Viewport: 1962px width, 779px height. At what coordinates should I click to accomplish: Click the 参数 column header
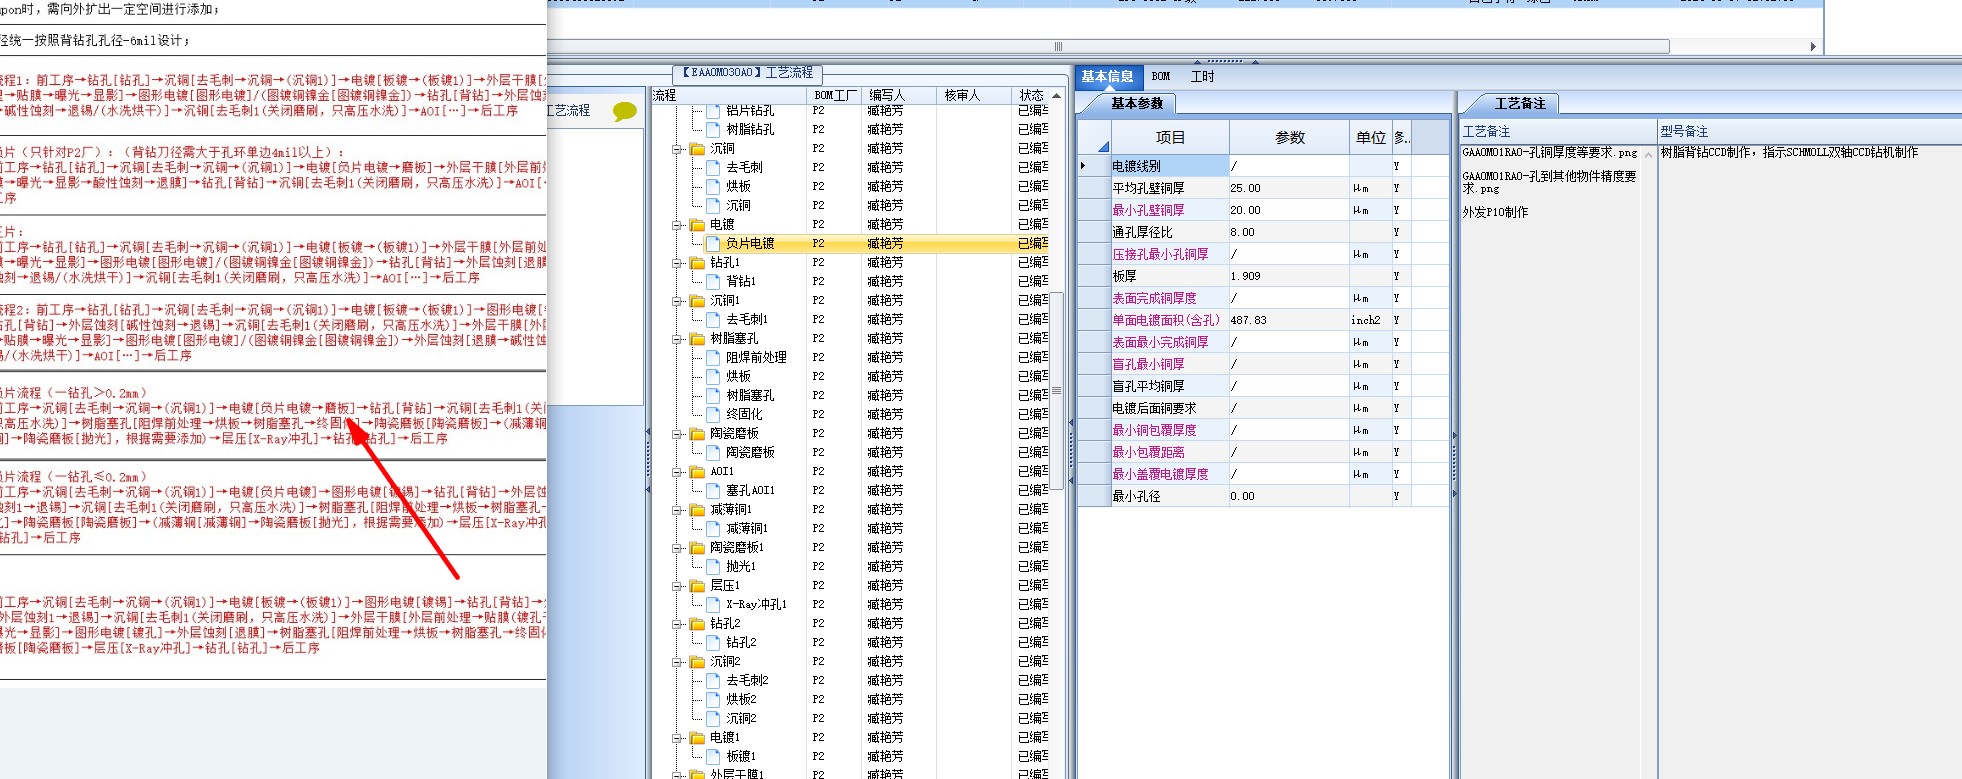[x=1289, y=137]
